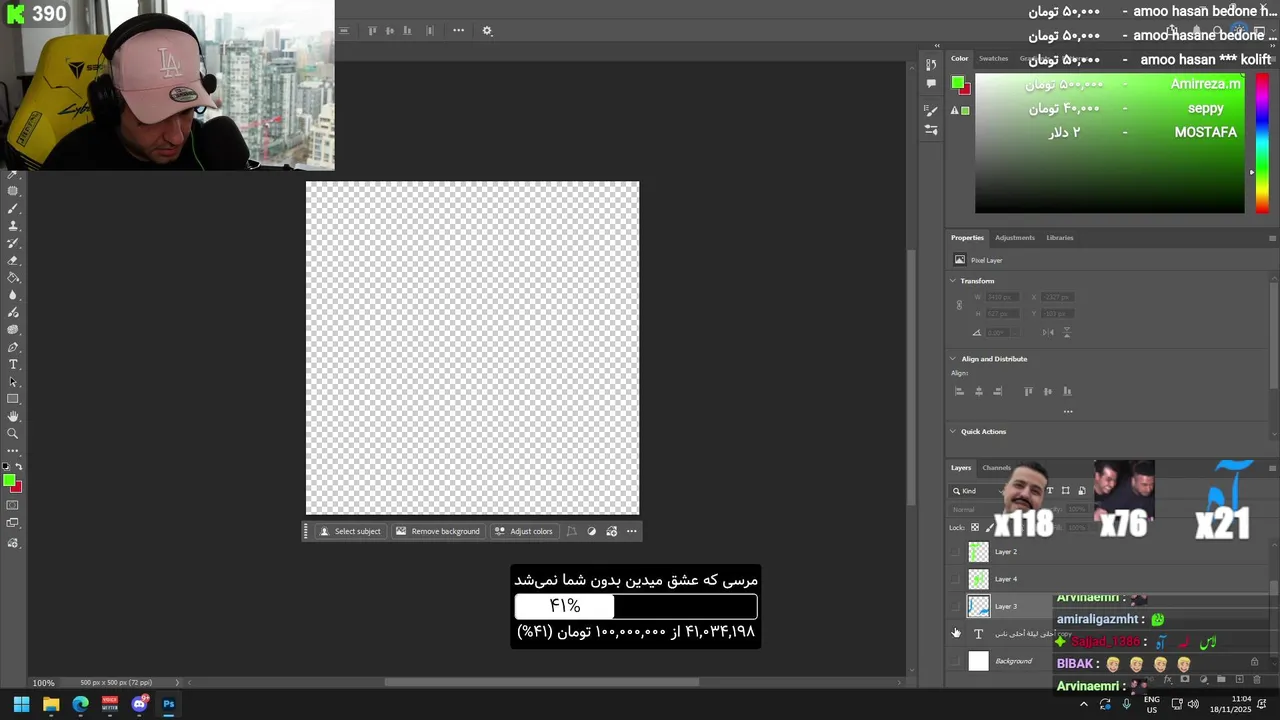
Task: Delete layer trash icon
Action: (1257, 680)
